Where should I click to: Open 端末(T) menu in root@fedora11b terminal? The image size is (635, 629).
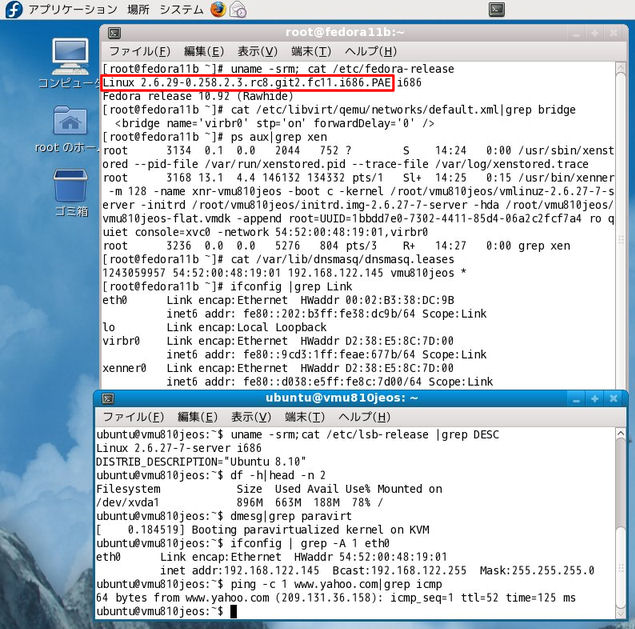[311, 51]
